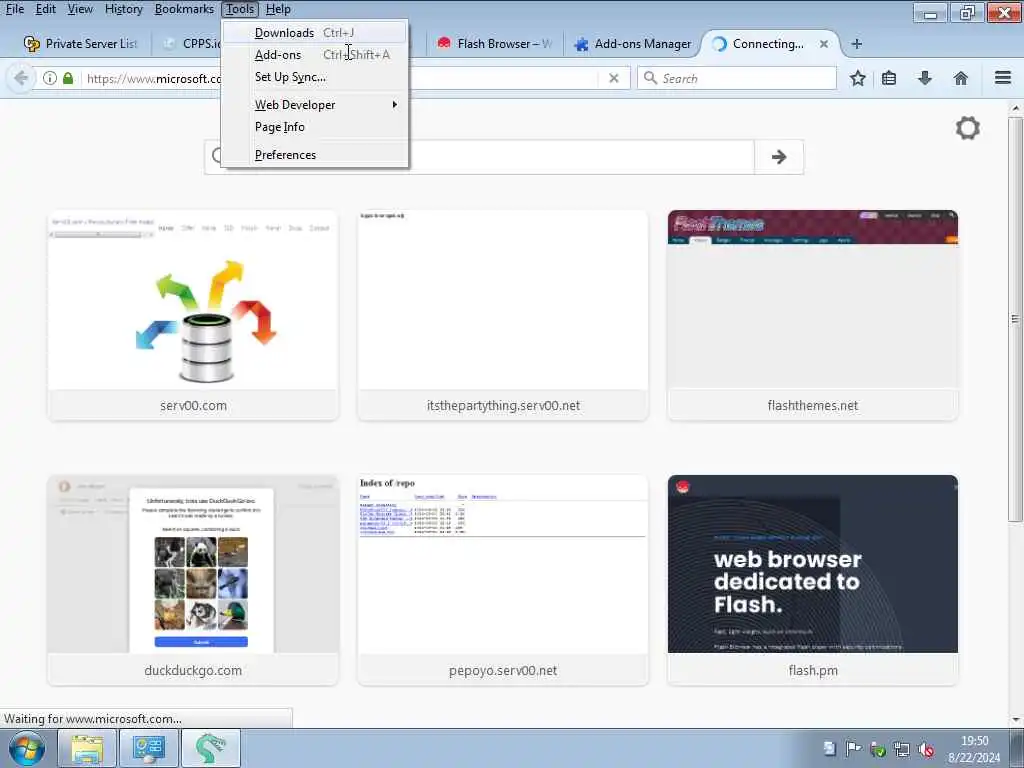Restore down the browser window
This screenshot has height=768, width=1024.
click(967, 12)
